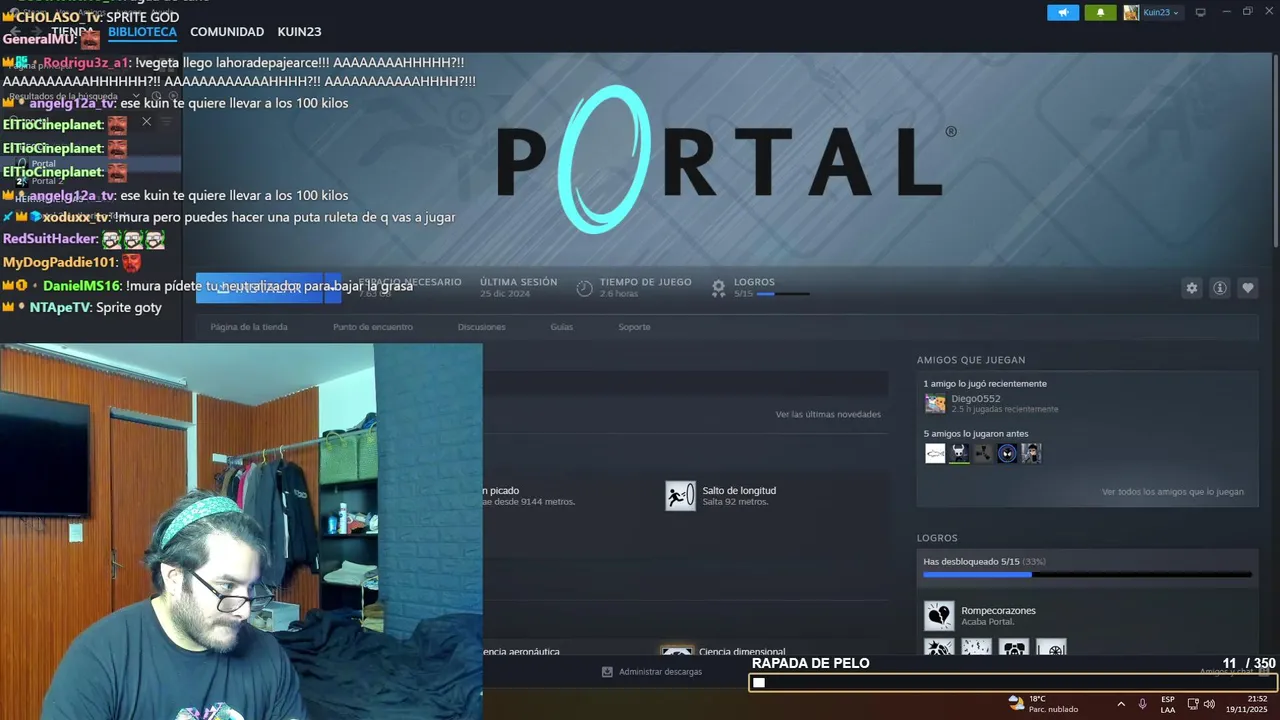Switch to Big Picture mode monitor icon
The width and height of the screenshot is (1280, 720).
pyautogui.click(x=1200, y=12)
